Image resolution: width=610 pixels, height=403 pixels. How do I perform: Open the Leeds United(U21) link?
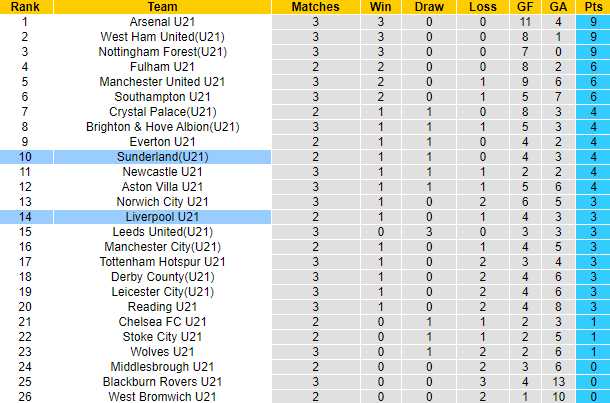(163, 232)
